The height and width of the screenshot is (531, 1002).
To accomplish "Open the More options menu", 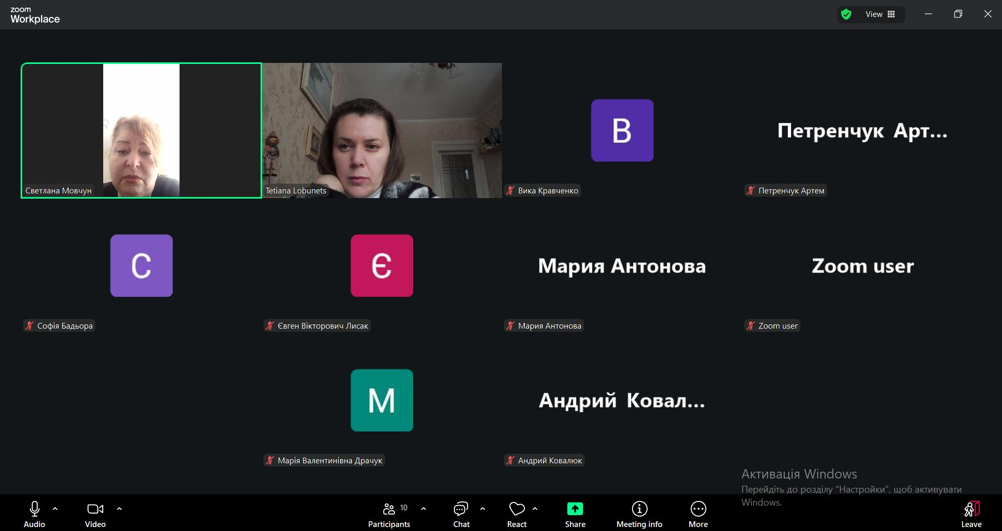I will click(698, 514).
